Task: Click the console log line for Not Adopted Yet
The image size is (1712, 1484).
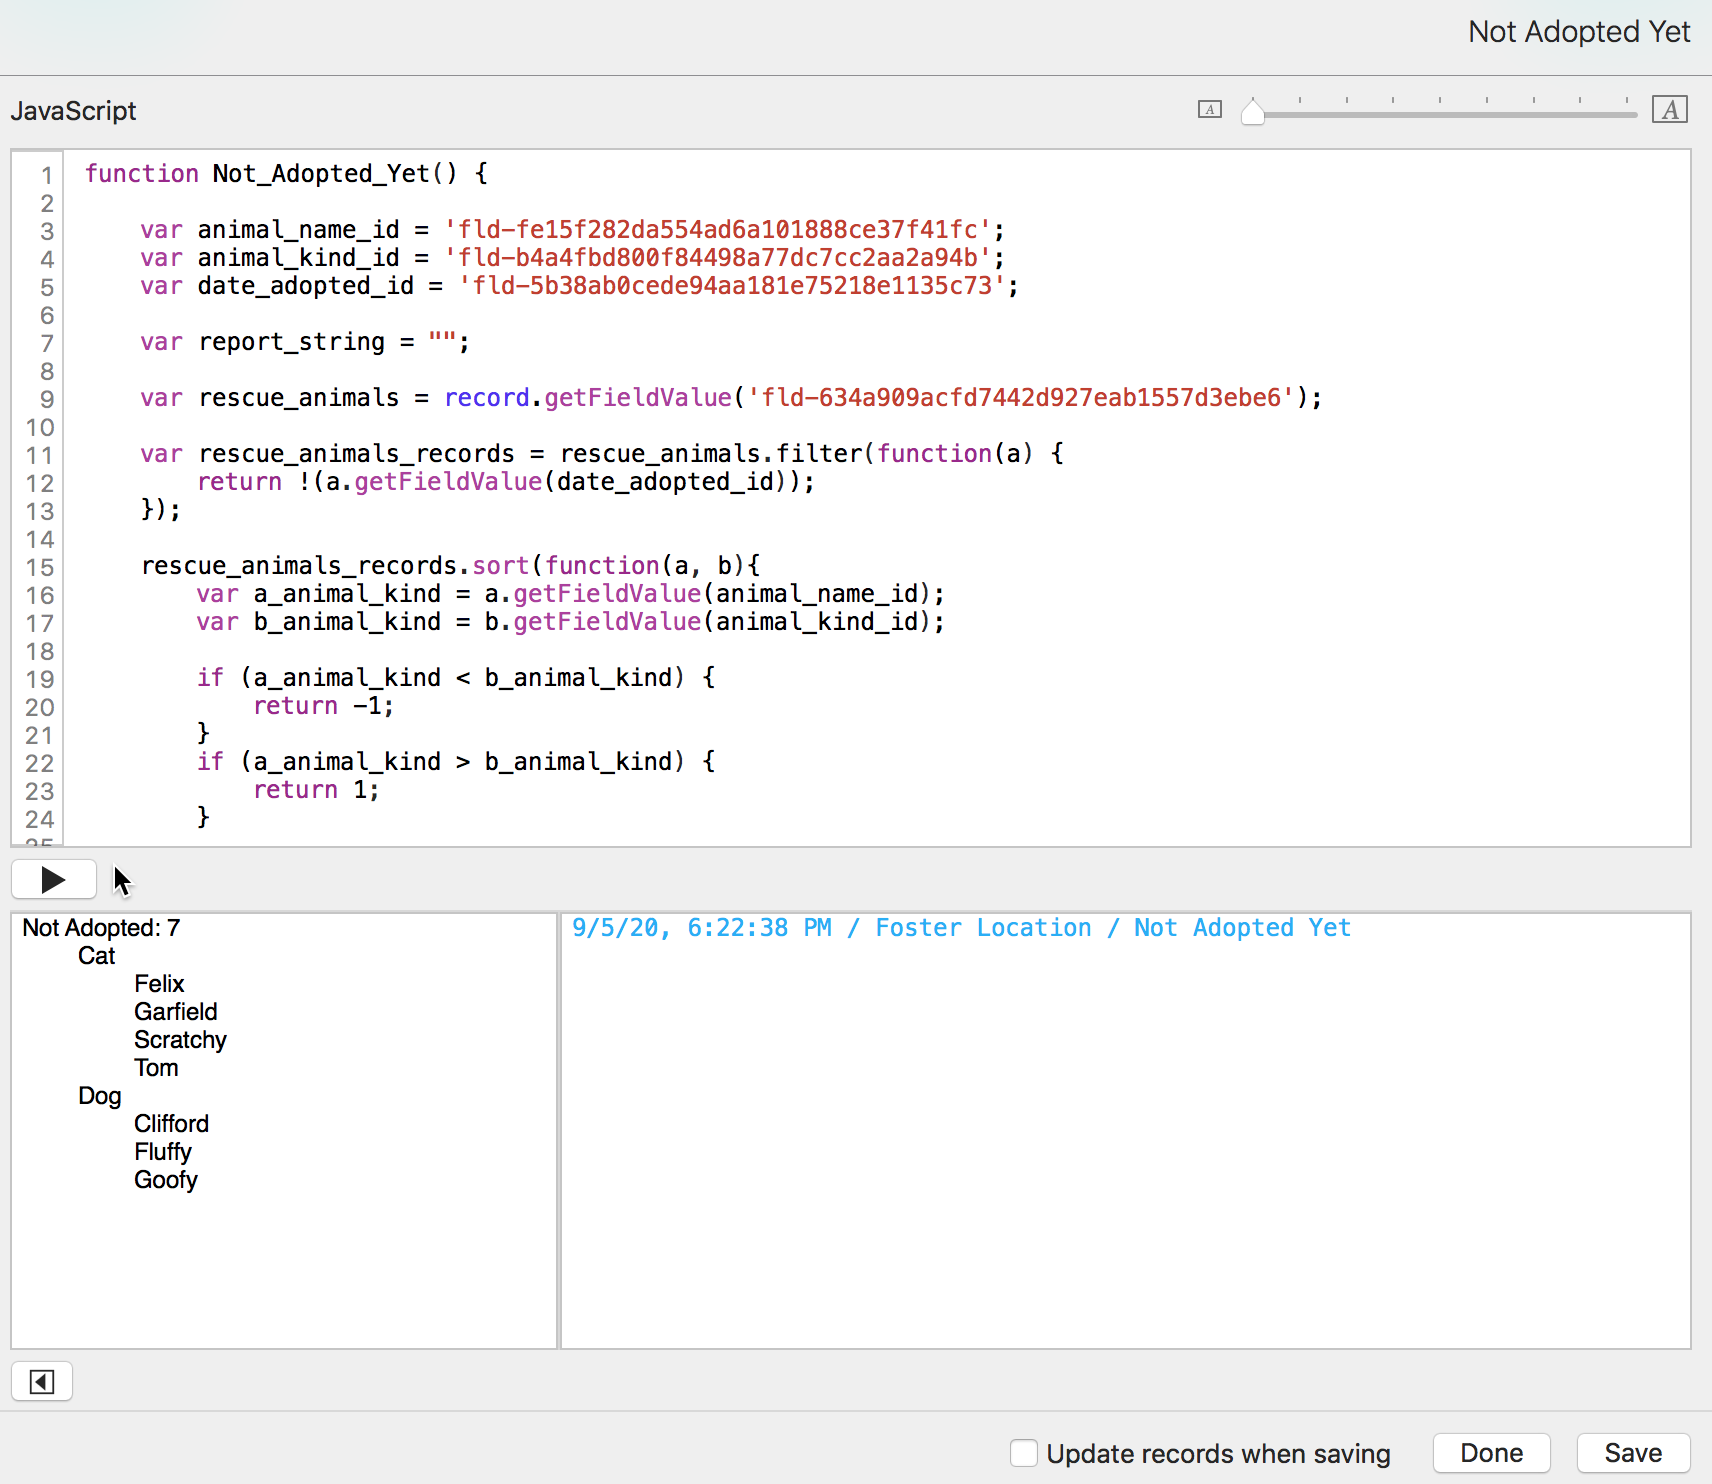Action: pyautogui.click(x=961, y=928)
